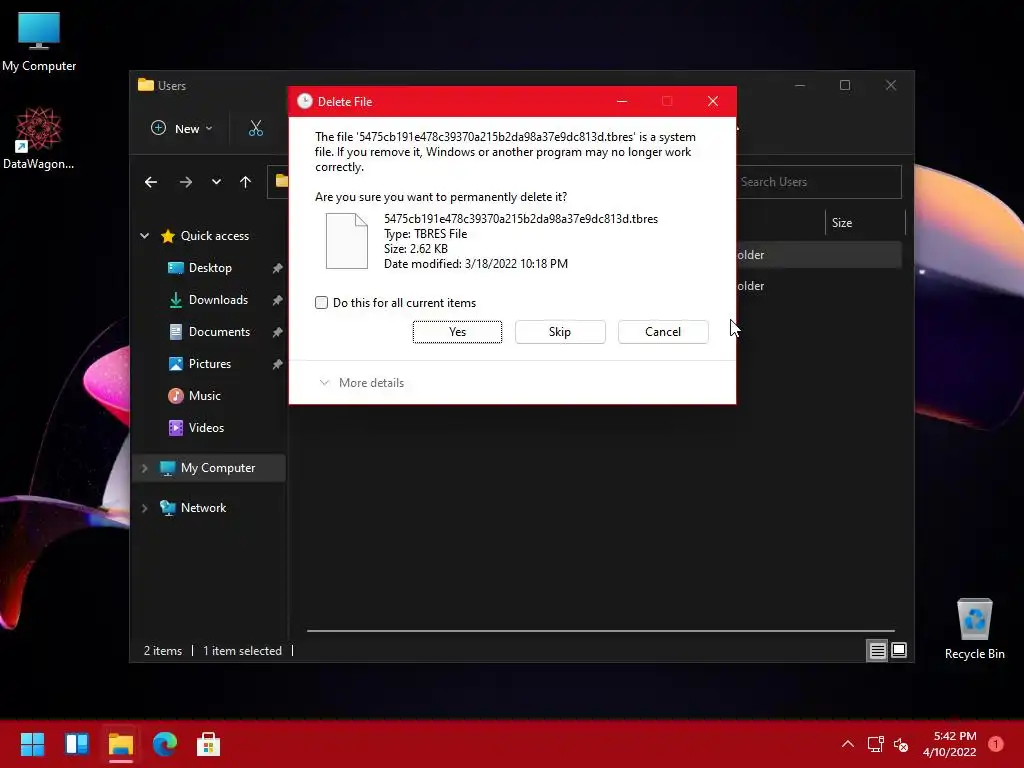Open Widgets from the taskbar
Viewport: 1024px width, 768px height.
click(76, 744)
